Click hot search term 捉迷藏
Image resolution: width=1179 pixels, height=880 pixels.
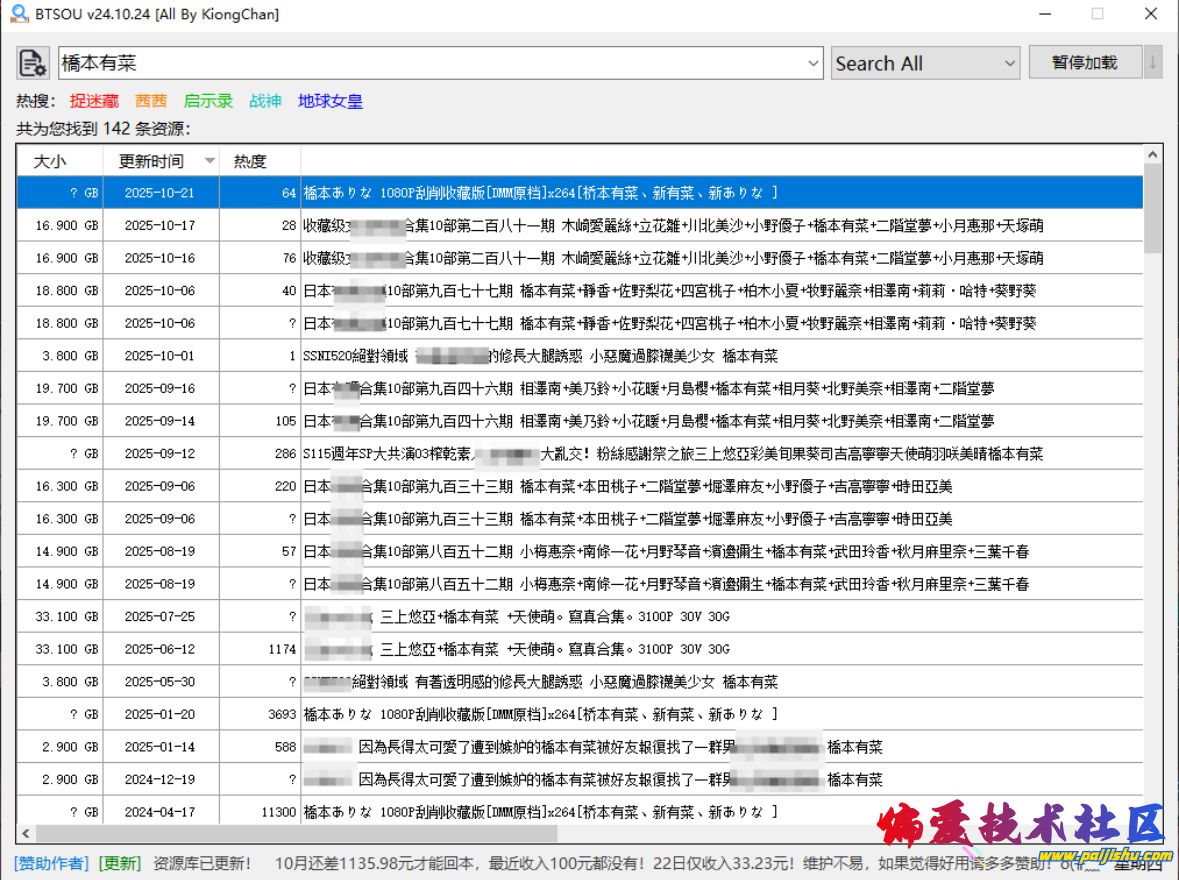pyautogui.click(x=94, y=101)
